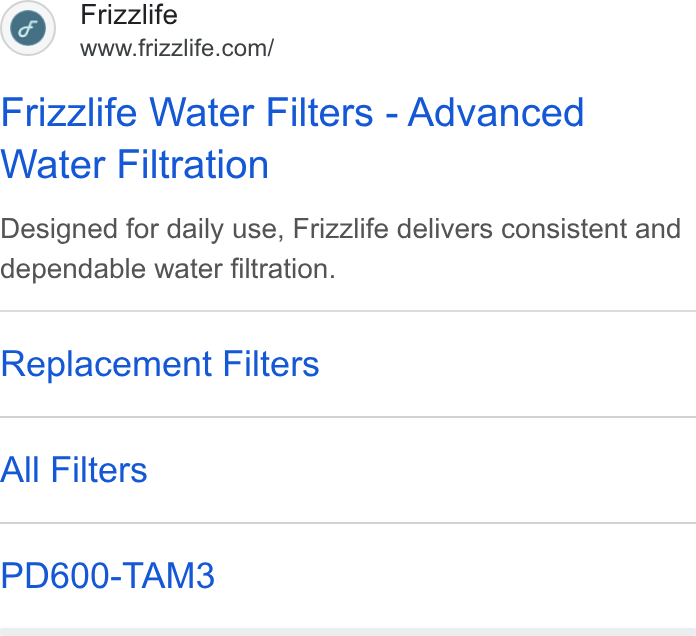The width and height of the screenshot is (696, 636).
Task: Open the 'Frizzlife Water Filters - Advanced Water Filtration' result
Action: point(292,138)
